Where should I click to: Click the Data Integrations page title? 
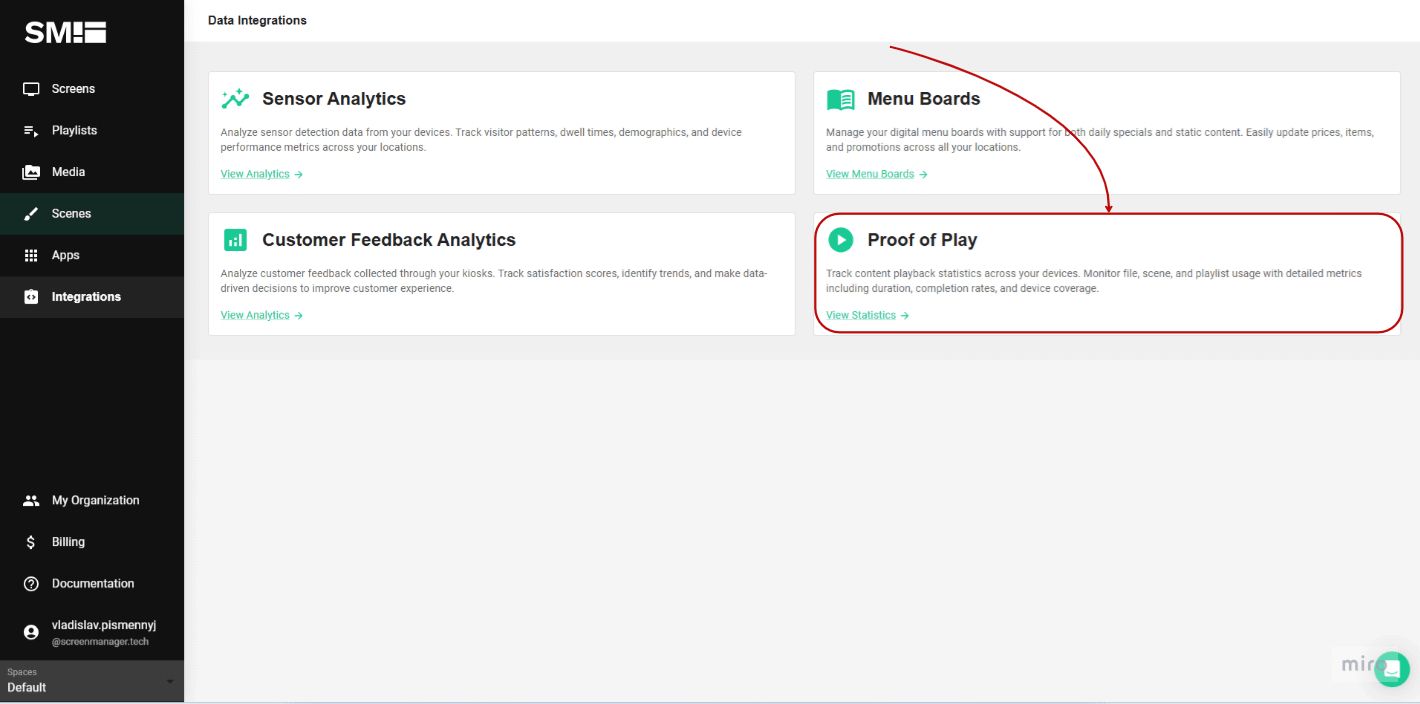click(x=257, y=20)
